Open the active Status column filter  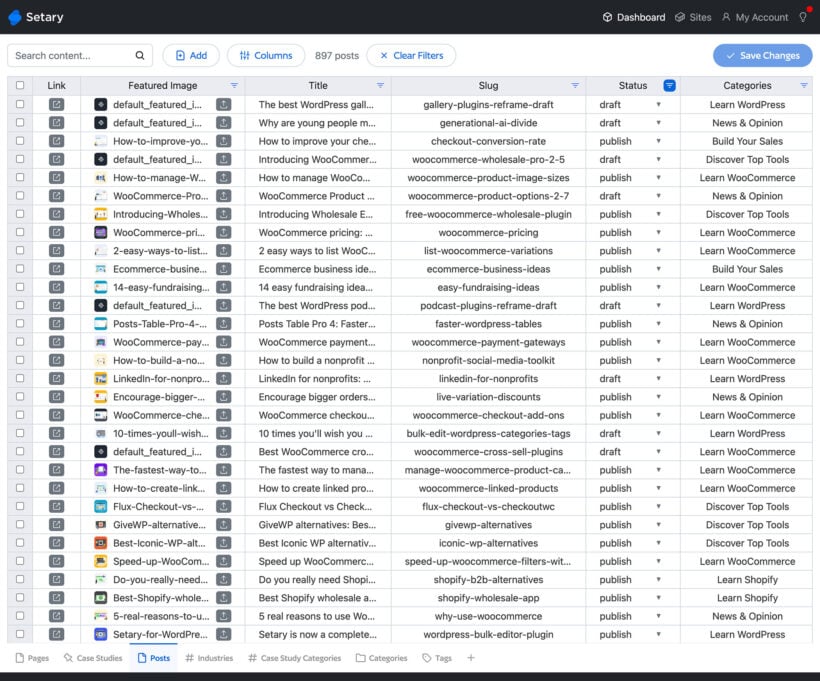[669, 85]
